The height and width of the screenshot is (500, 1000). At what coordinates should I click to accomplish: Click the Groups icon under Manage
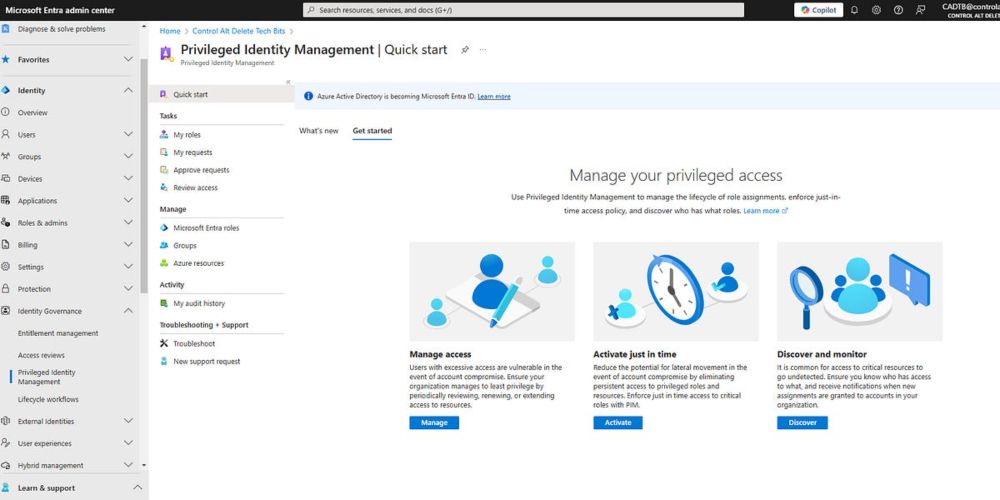[x=164, y=246]
